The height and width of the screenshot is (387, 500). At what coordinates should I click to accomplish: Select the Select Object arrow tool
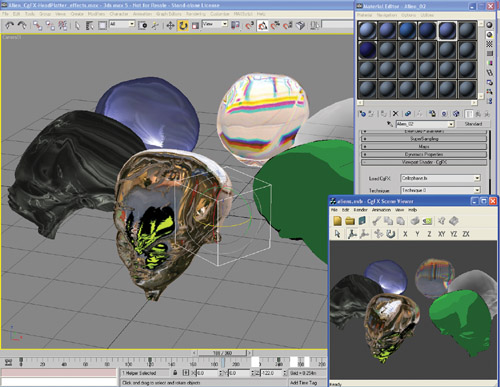(77, 26)
